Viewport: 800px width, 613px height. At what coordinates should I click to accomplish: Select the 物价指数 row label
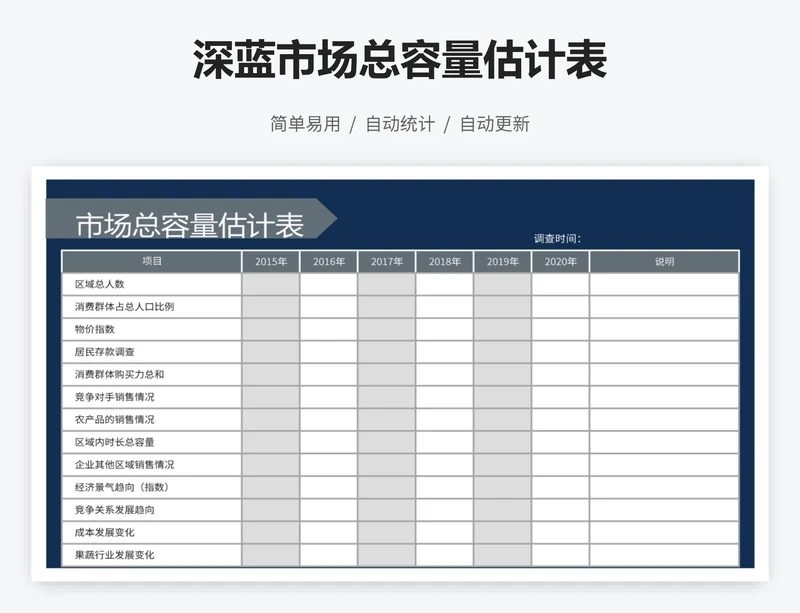[94, 329]
